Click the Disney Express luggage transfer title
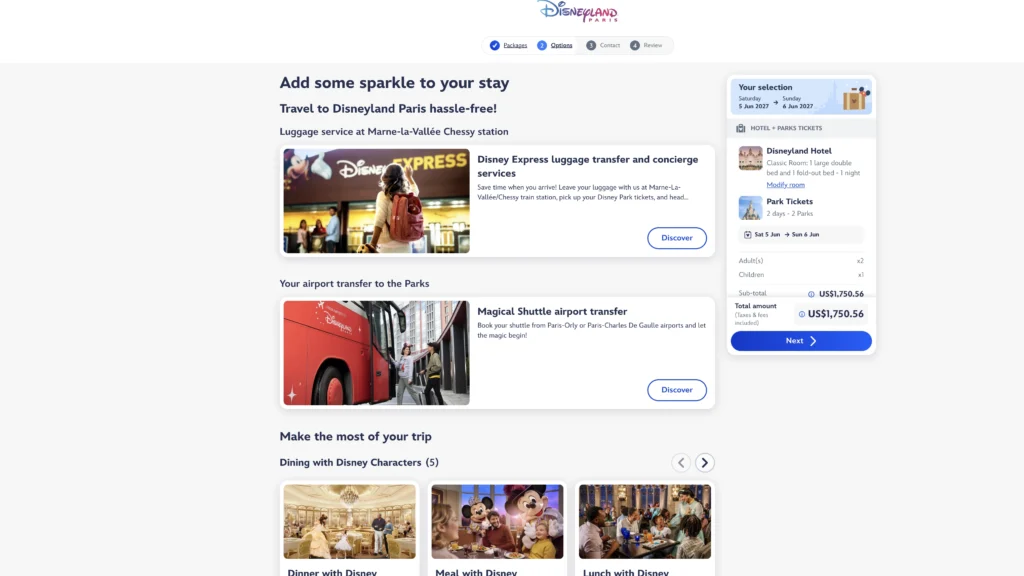Image resolution: width=1024 pixels, height=576 pixels. [x=588, y=166]
